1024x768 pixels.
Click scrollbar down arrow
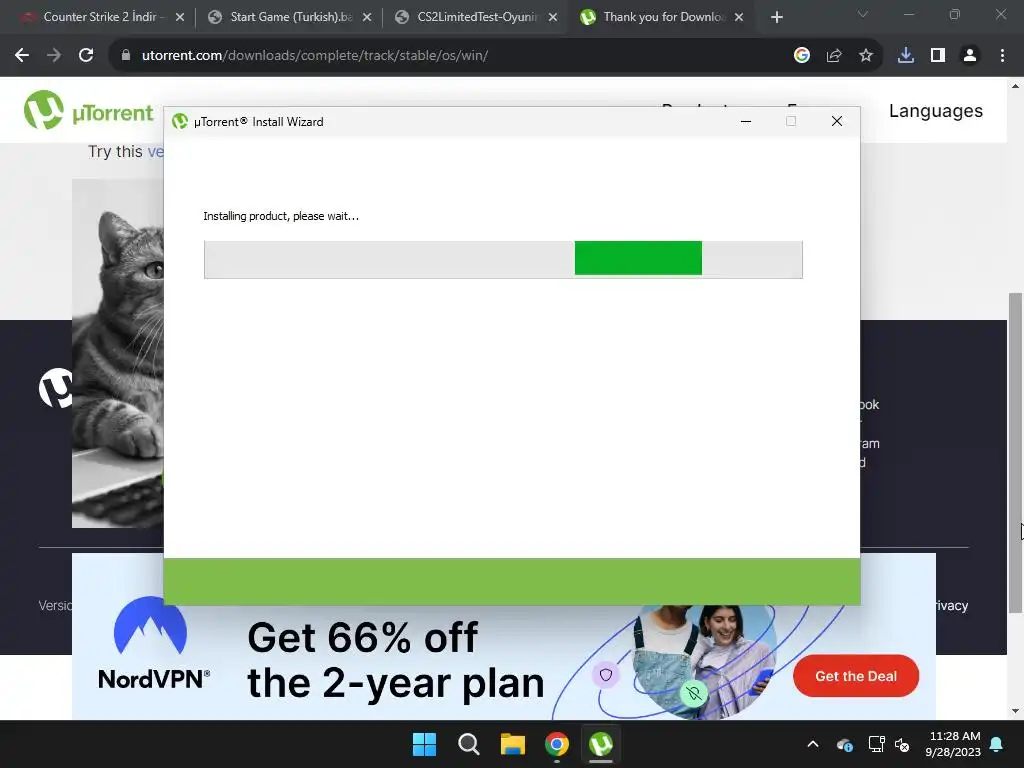(1015, 711)
